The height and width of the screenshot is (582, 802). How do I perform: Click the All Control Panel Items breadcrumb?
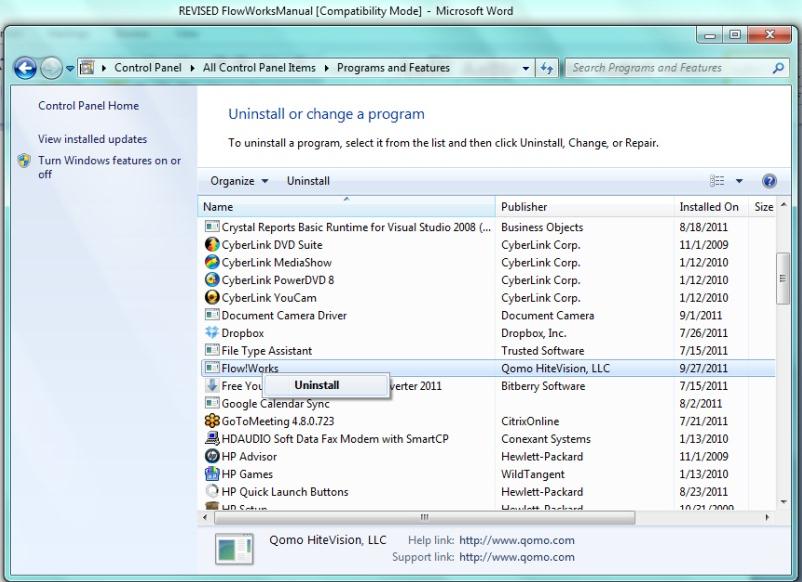point(259,68)
